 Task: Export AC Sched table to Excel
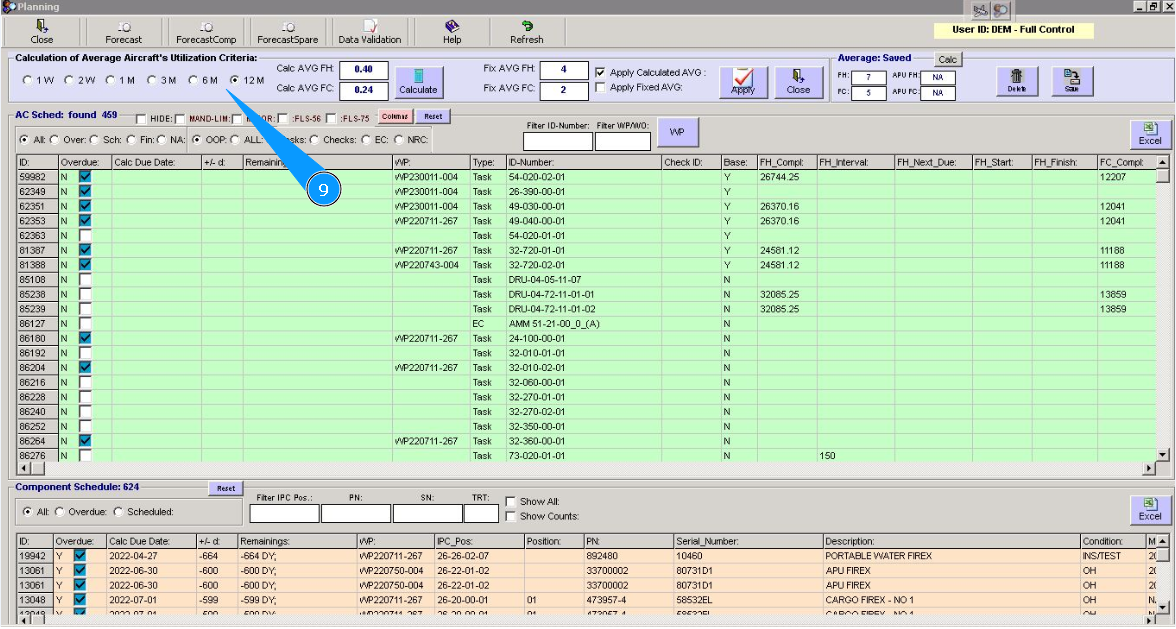point(1150,134)
